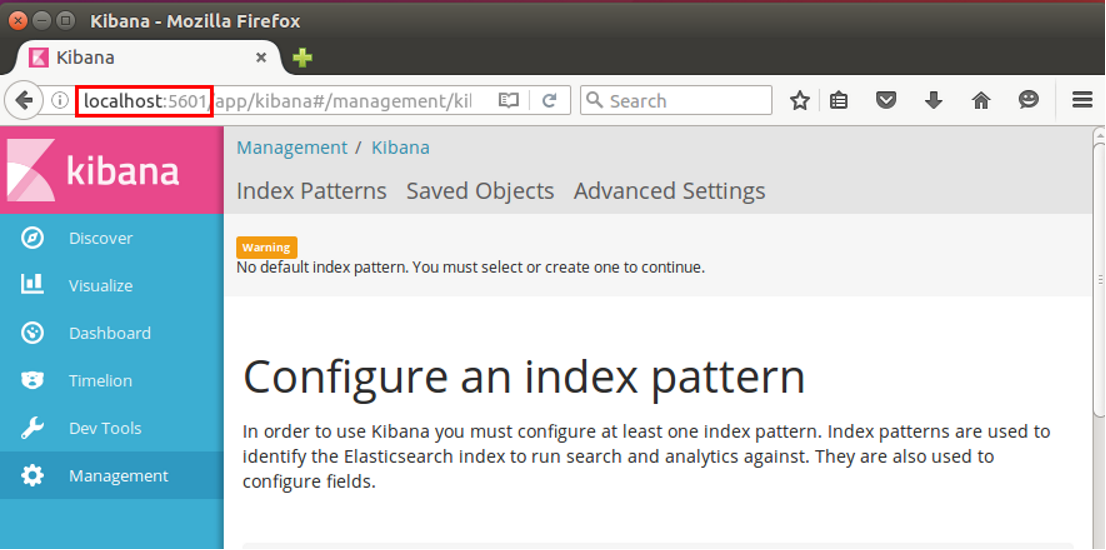Image resolution: width=1106 pixels, height=550 pixels.
Task: Select the Management sidebar entry
Action: tap(111, 475)
